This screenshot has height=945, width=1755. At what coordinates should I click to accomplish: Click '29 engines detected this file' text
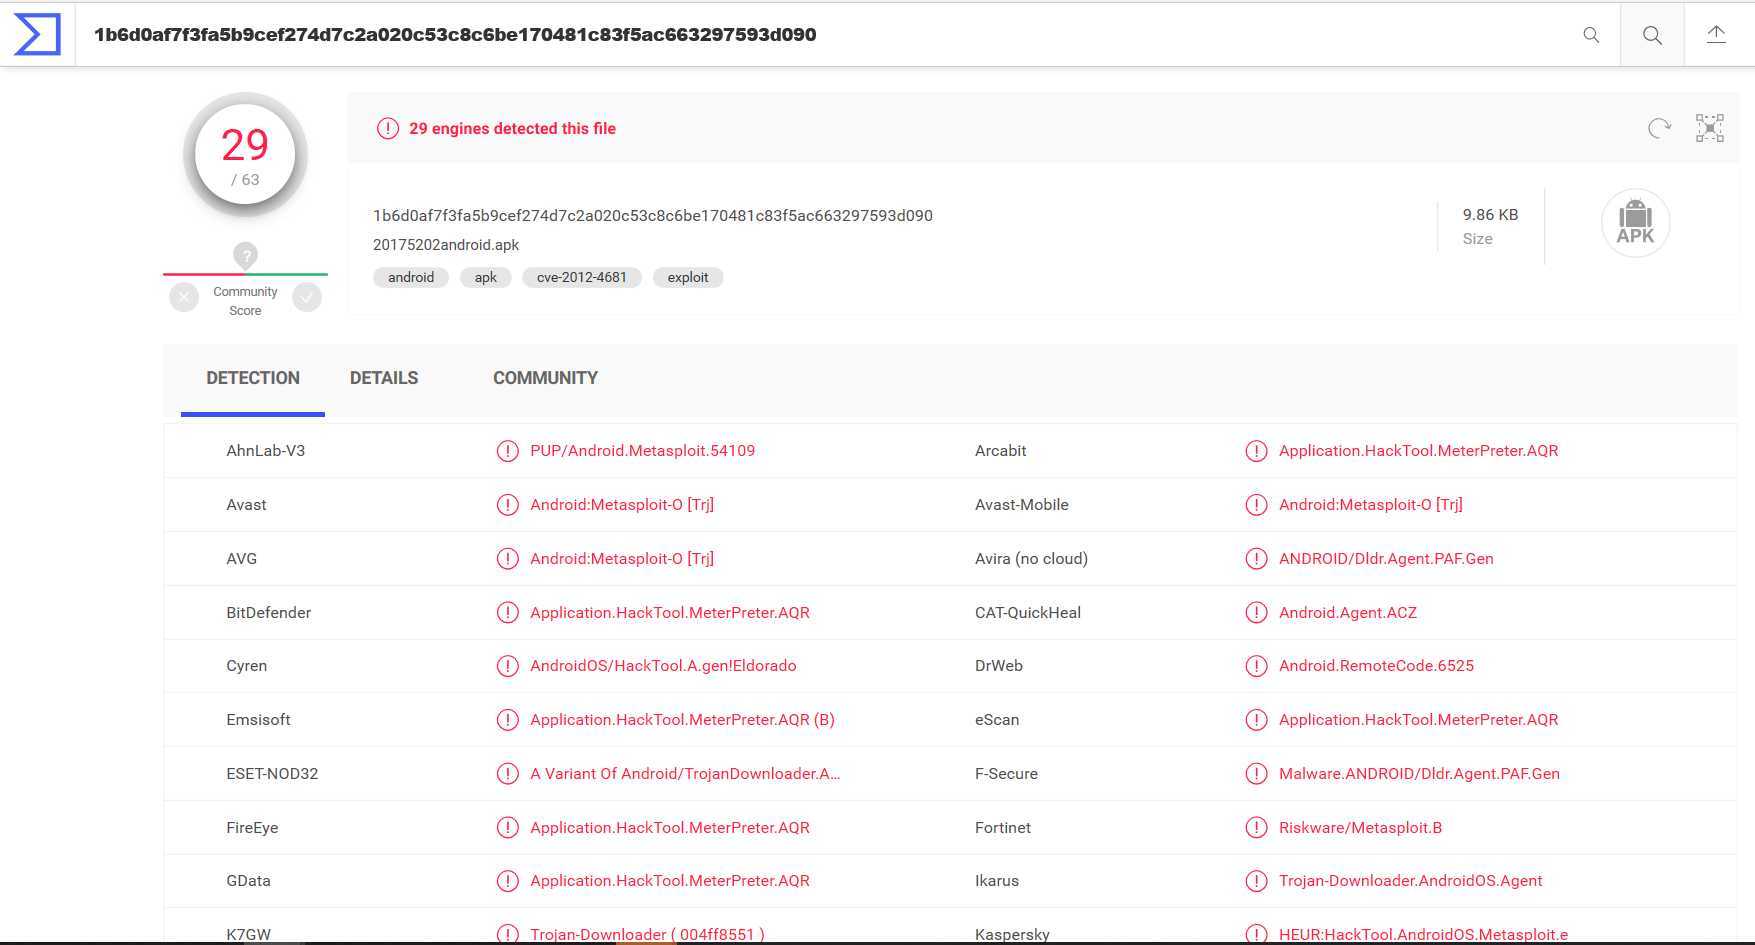(512, 128)
